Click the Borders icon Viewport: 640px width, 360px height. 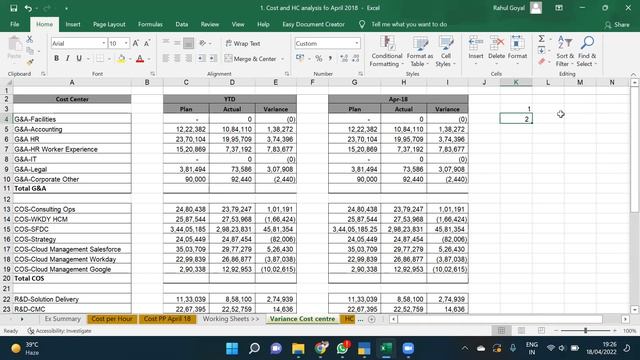click(x=100, y=59)
